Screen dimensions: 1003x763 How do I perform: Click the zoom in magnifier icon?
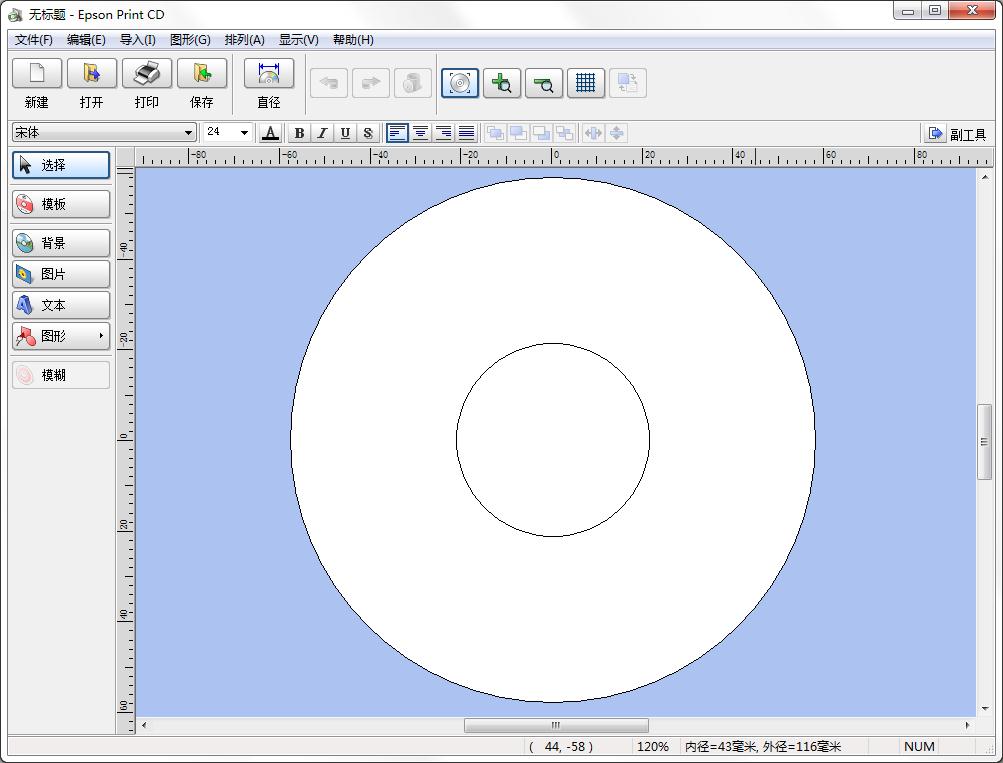[502, 83]
